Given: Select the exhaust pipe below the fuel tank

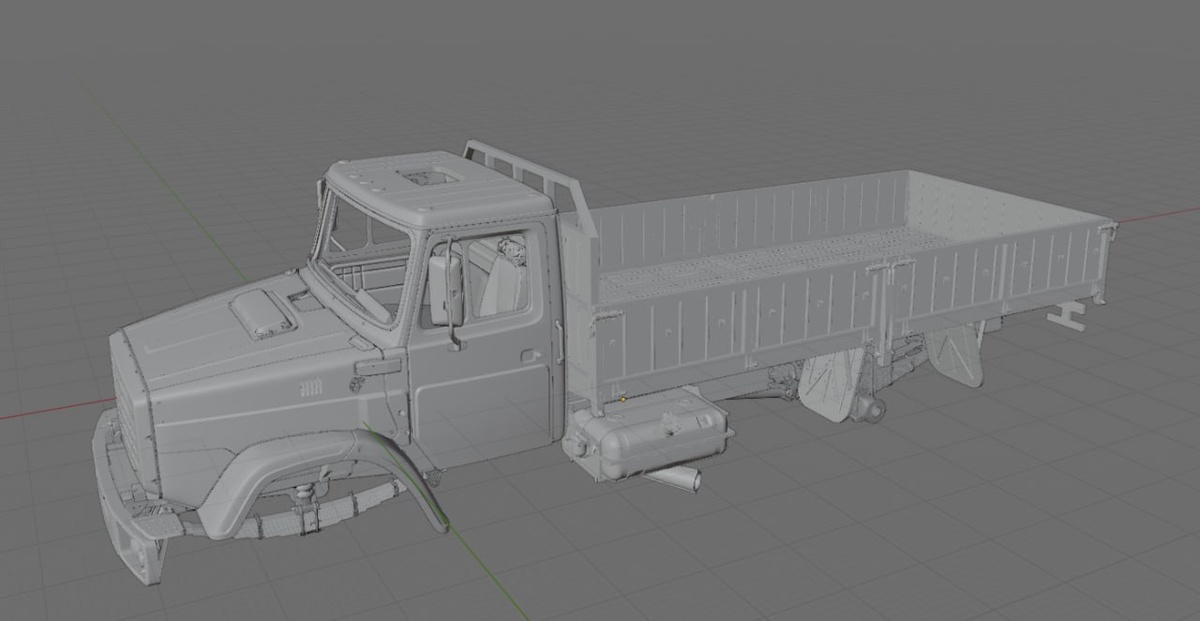Looking at the screenshot, I should [x=675, y=479].
